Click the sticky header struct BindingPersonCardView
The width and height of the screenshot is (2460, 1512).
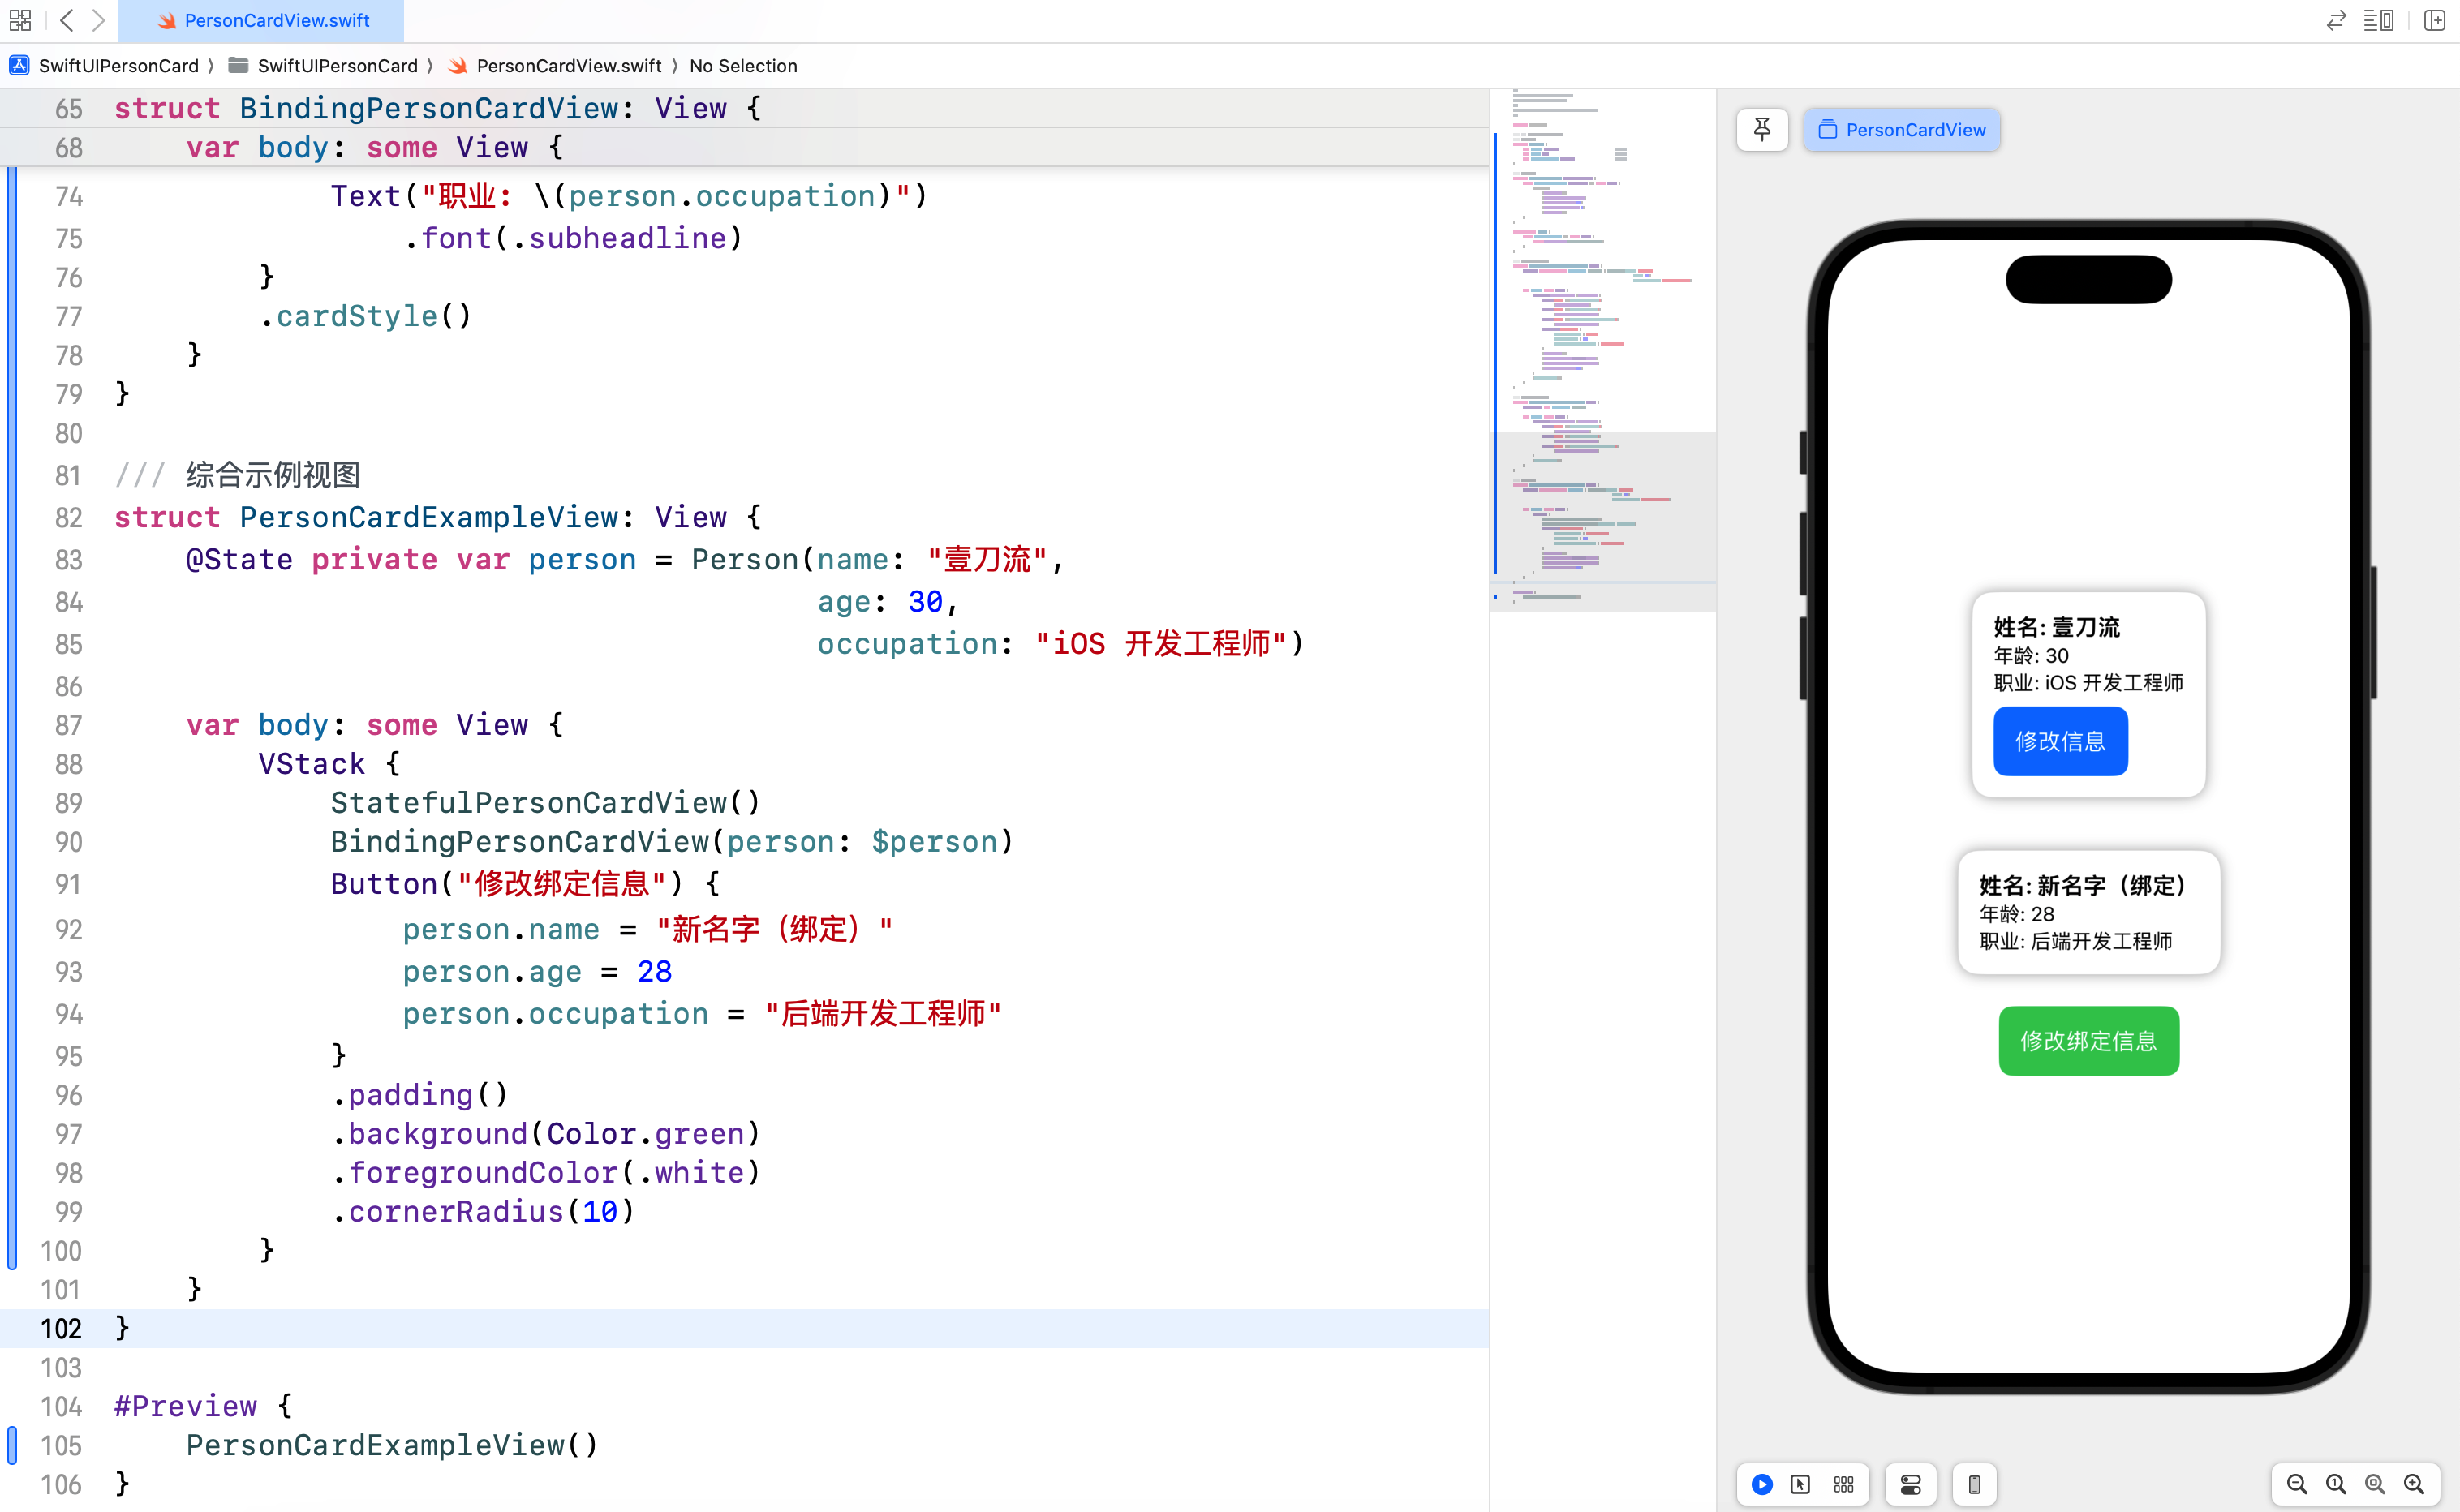coord(437,108)
